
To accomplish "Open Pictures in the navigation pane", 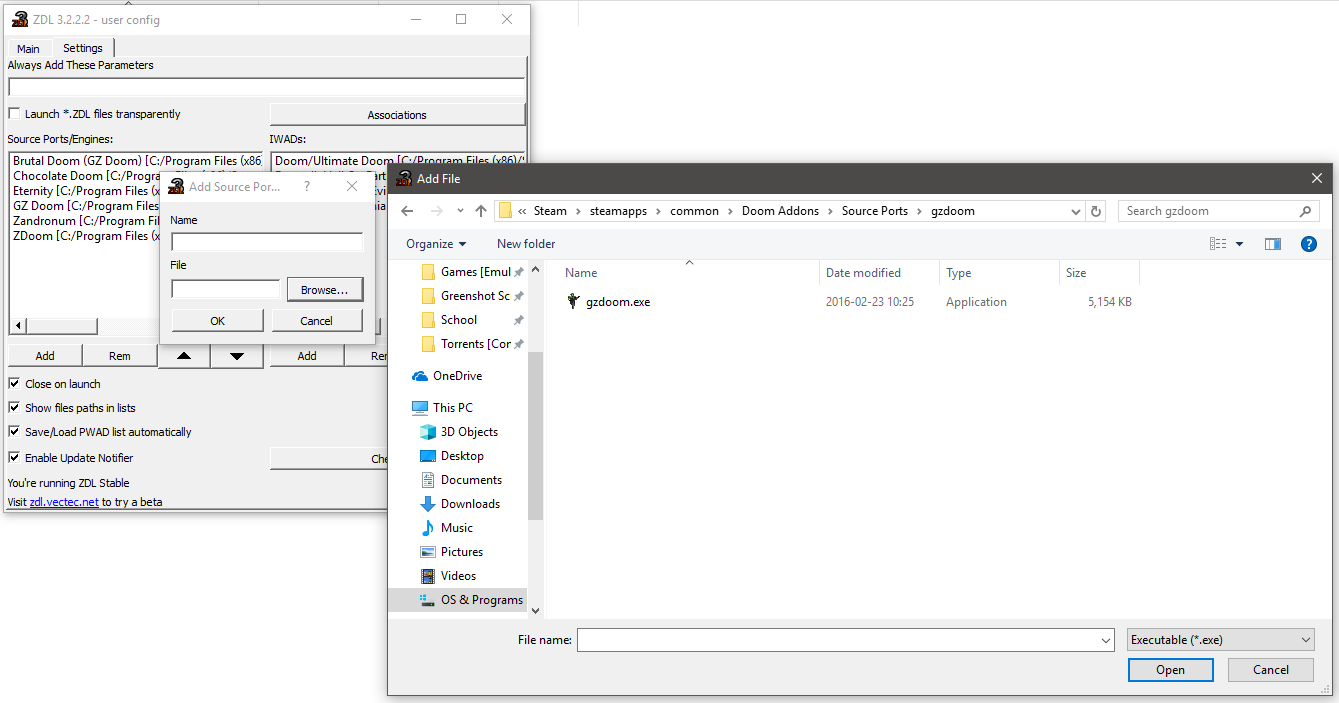I will [462, 552].
